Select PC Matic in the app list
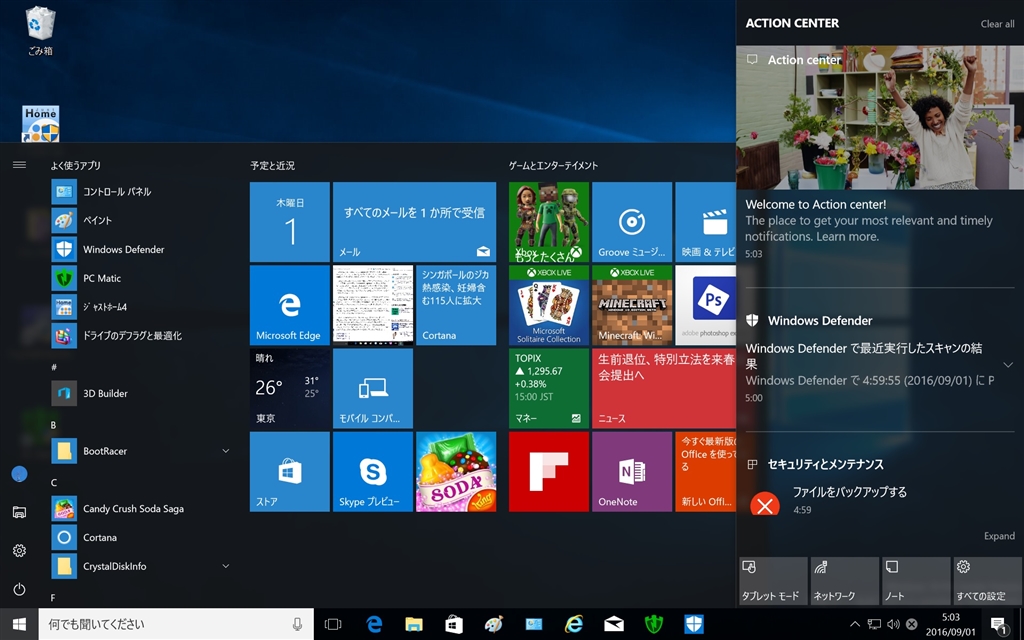 pos(102,278)
